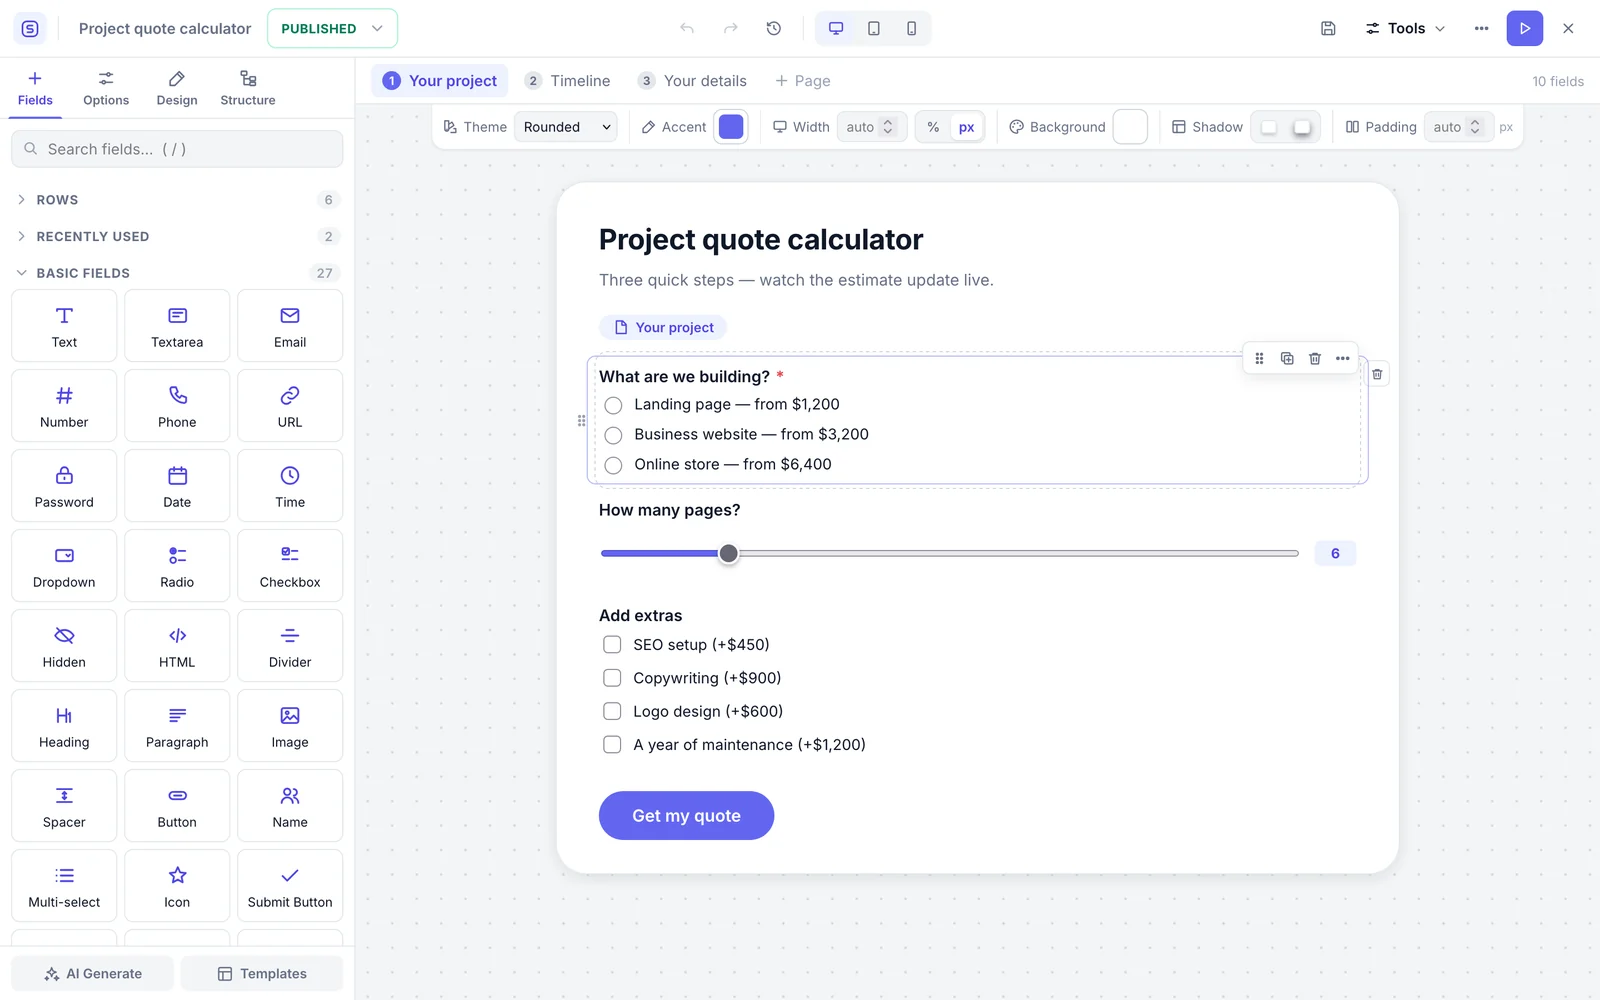The image size is (1600, 1000).
Task: Click the Get my quote button
Action: click(x=686, y=816)
